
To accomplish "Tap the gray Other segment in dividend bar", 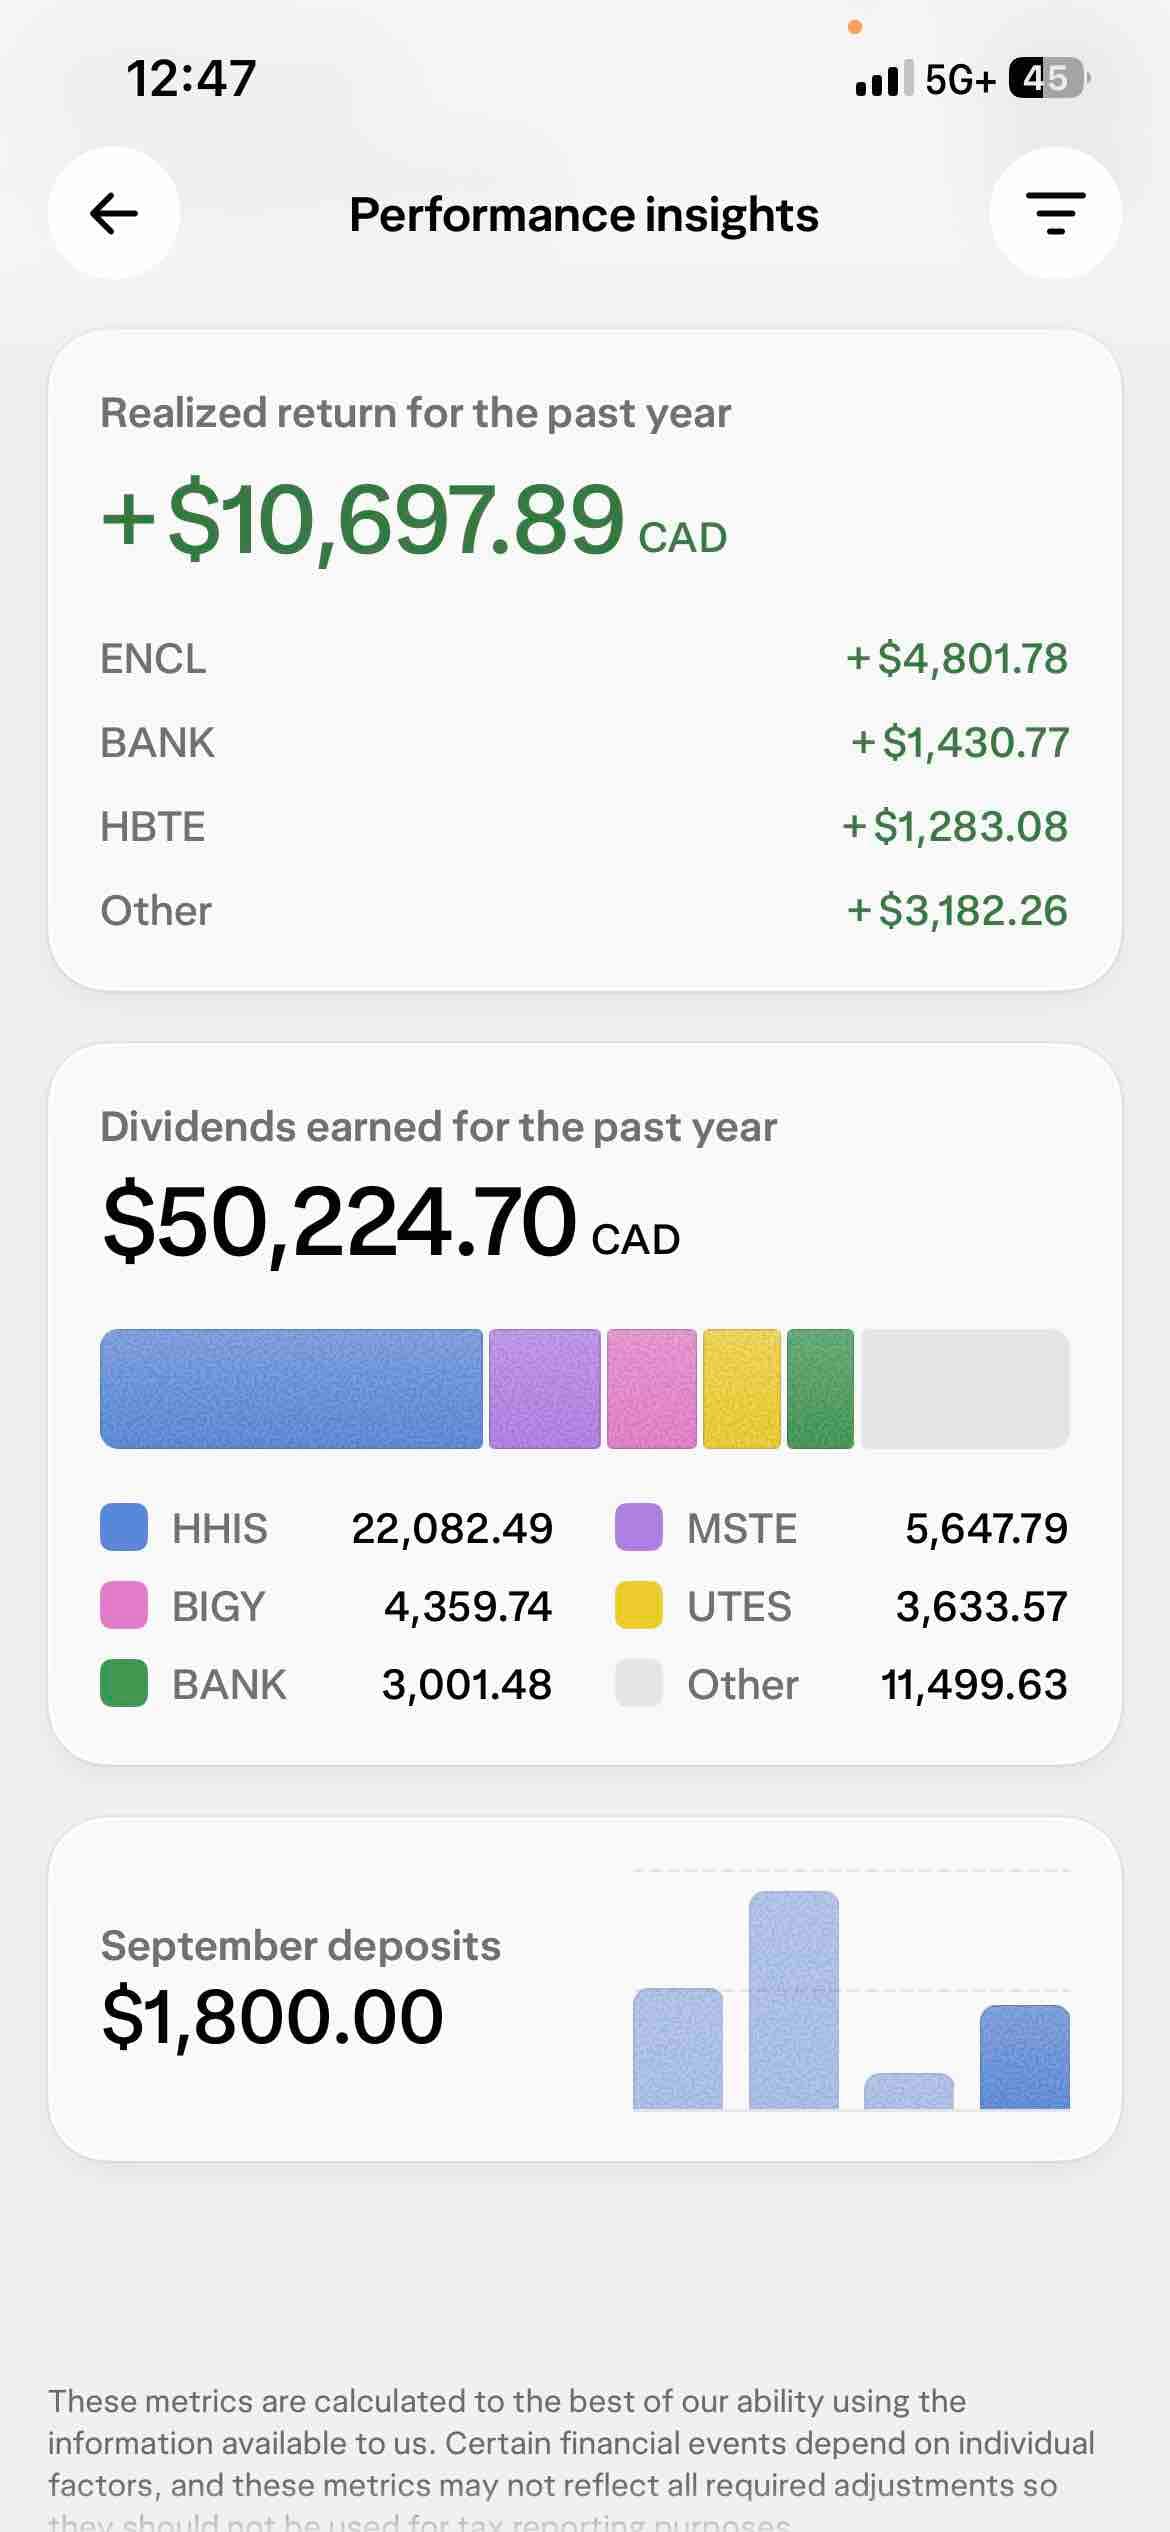I will 965,1388.
